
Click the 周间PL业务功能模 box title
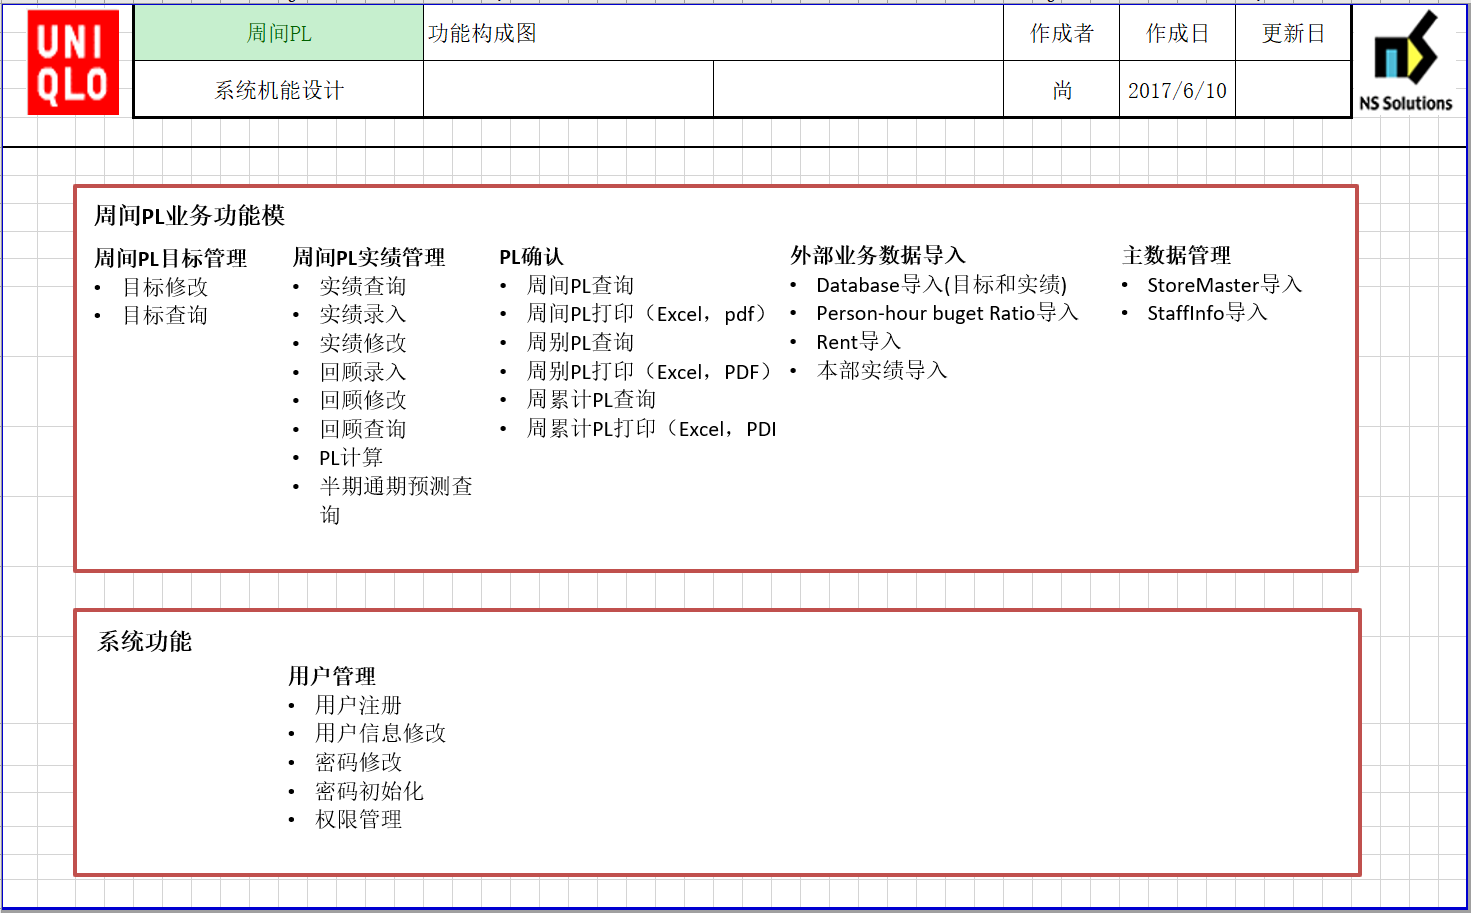click(189, 215)
